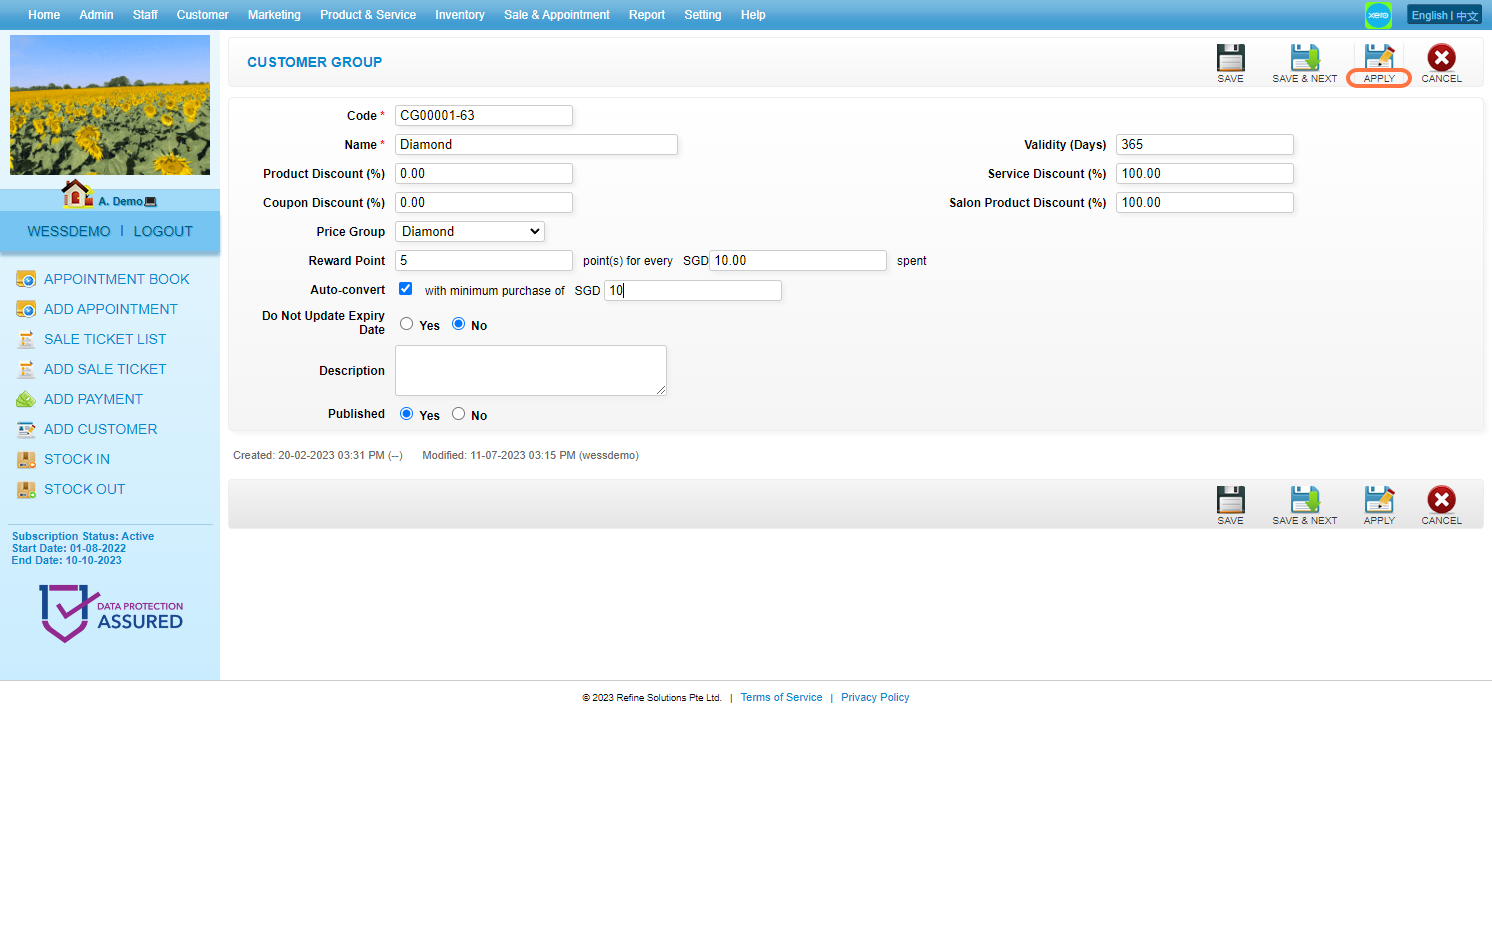
Task: Click the Add Sale Ticket sidebar icon
Action: point(26,369)
